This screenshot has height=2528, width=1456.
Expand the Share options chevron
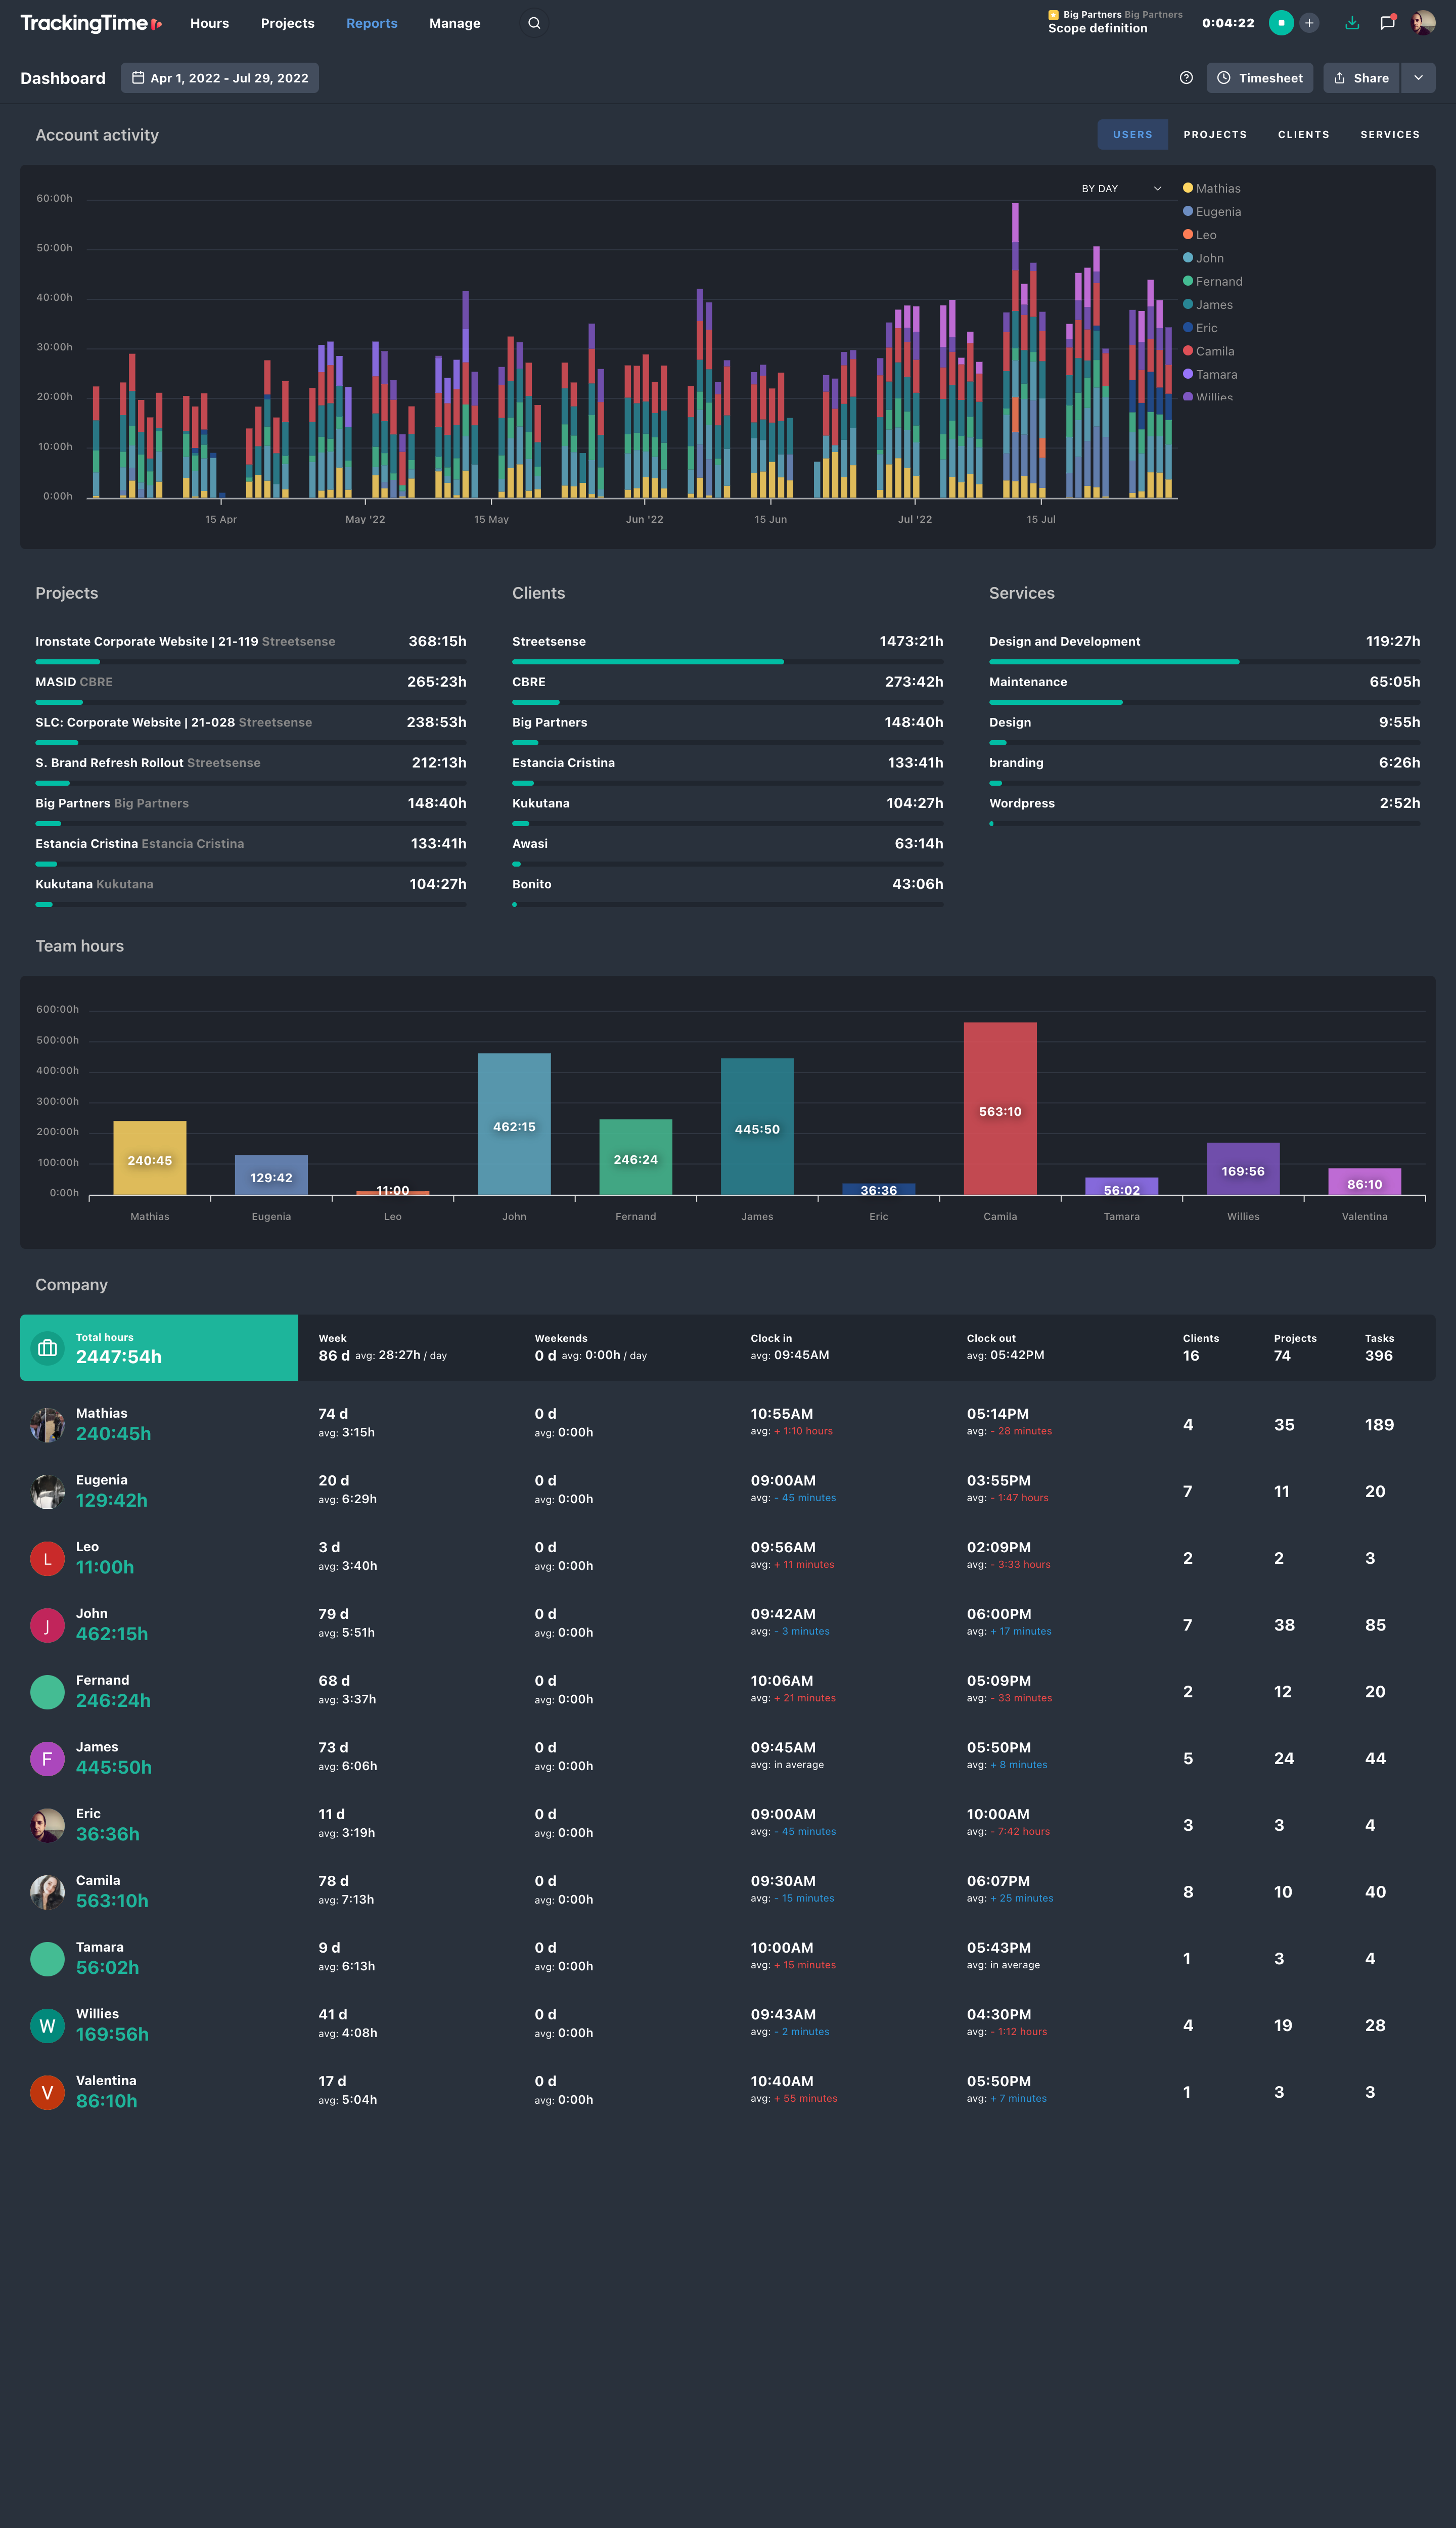[1418, 77]
